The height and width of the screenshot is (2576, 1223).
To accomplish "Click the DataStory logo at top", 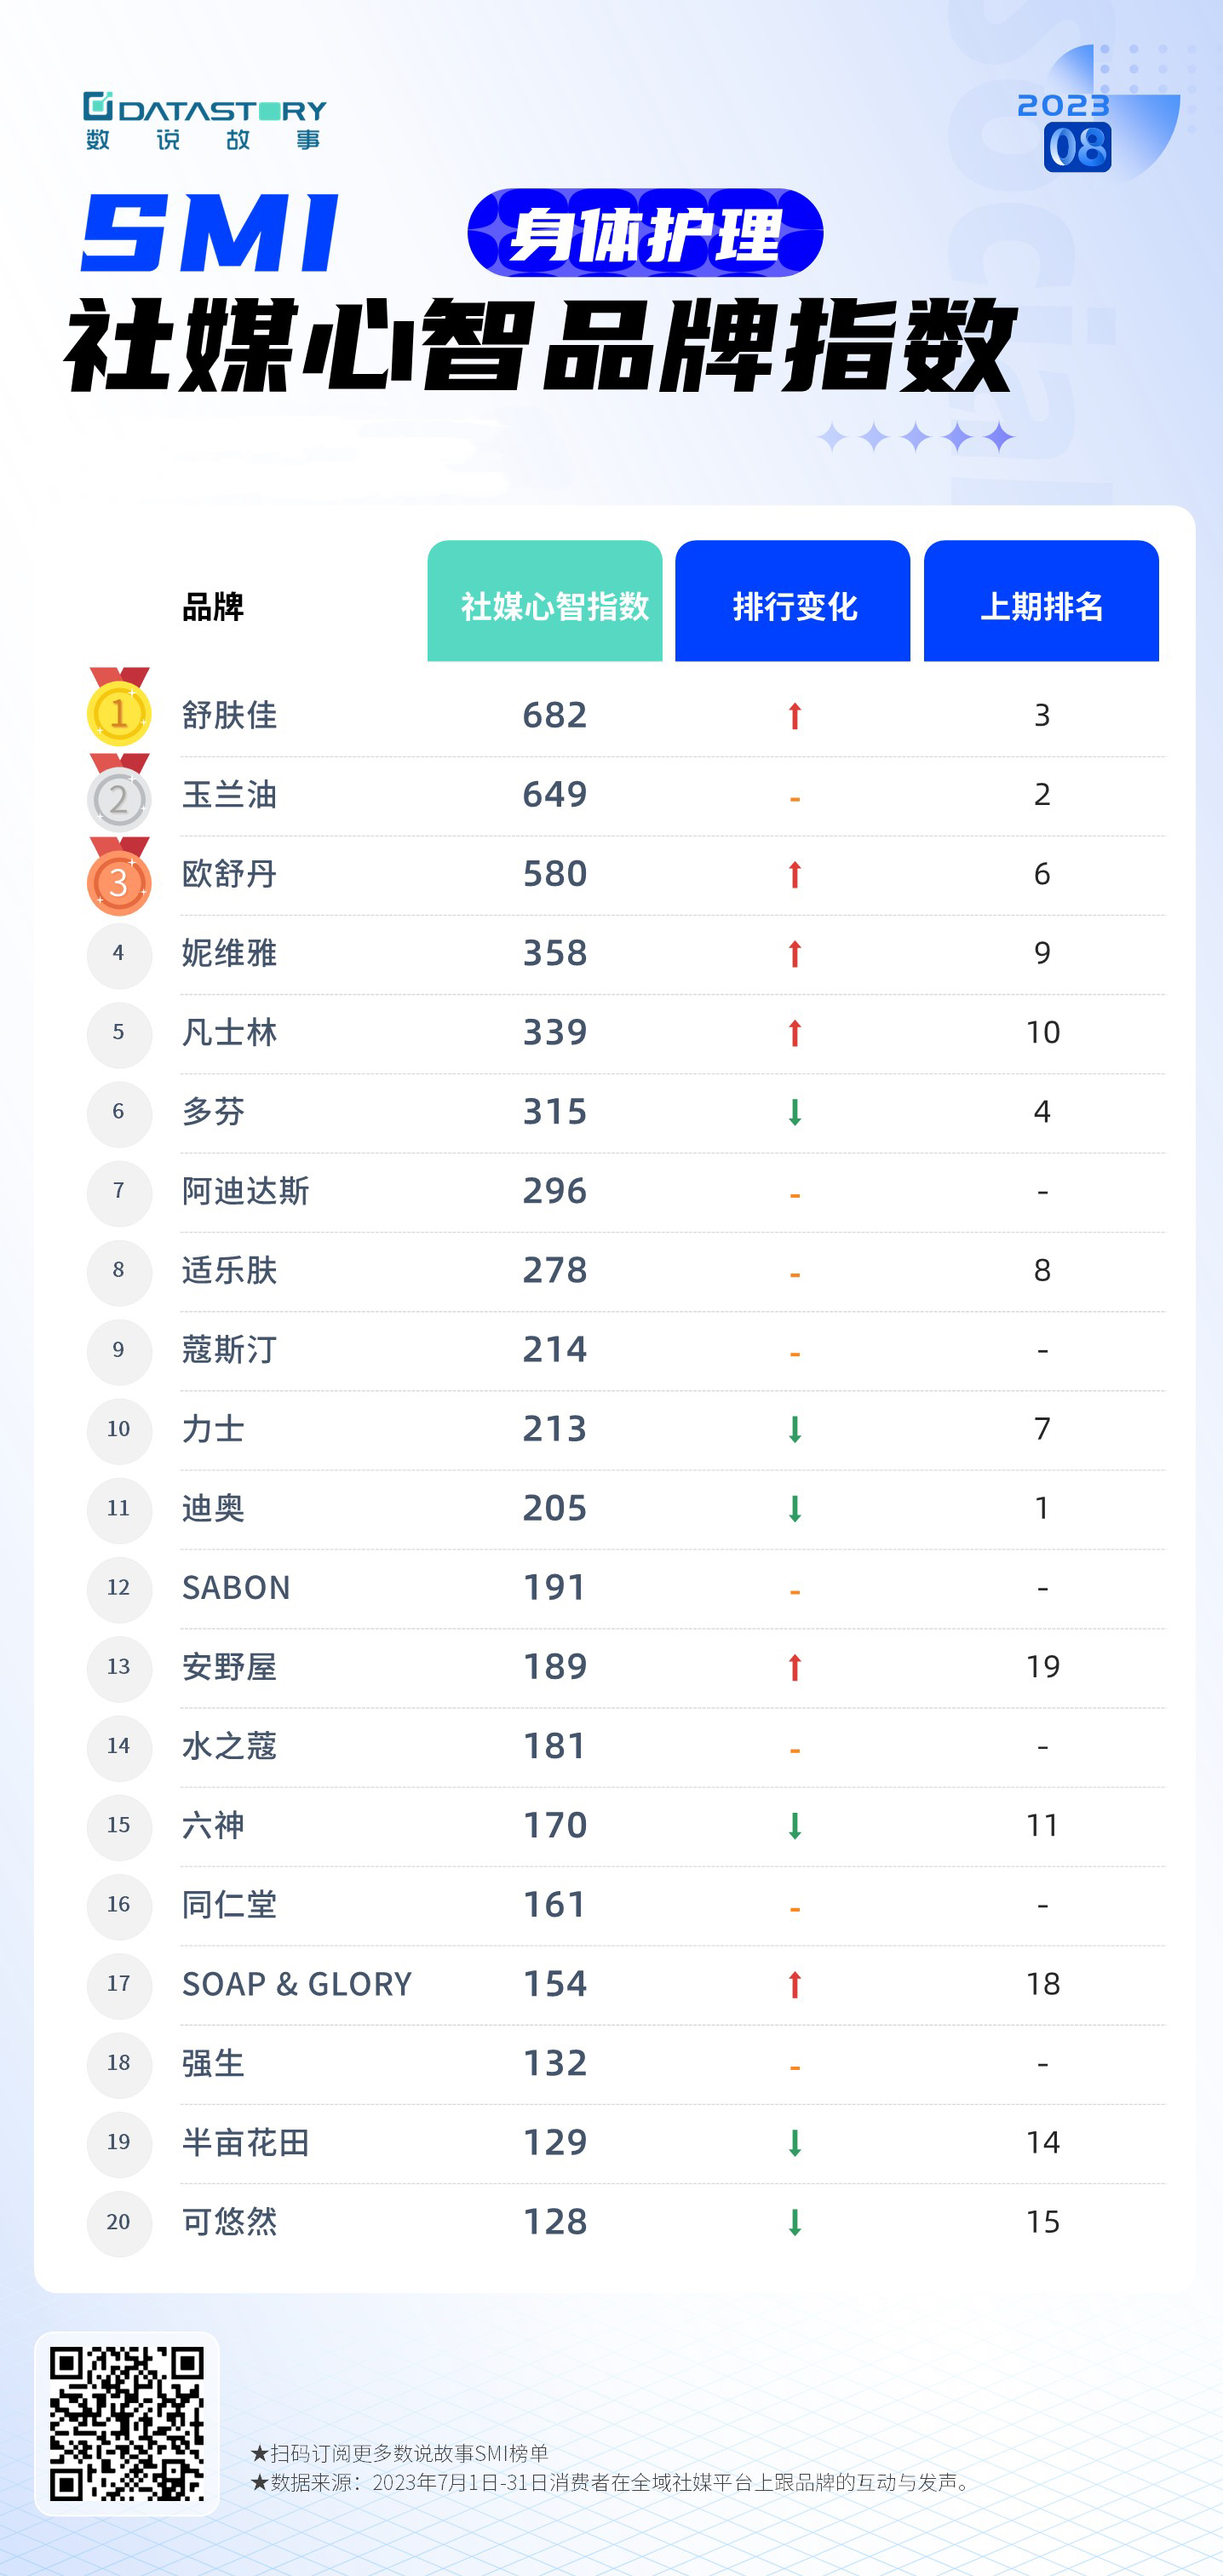I will coord(205,121).
